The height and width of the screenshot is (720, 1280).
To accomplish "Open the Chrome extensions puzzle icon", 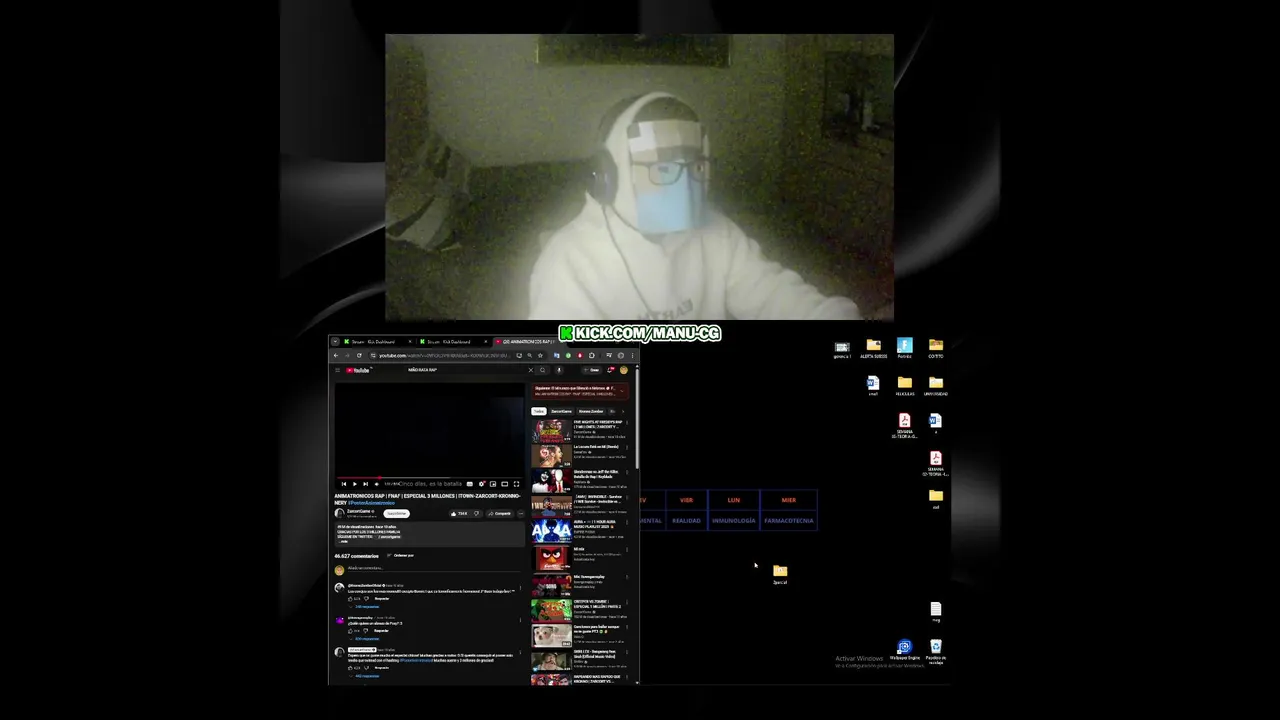I will tap(591, 355).
